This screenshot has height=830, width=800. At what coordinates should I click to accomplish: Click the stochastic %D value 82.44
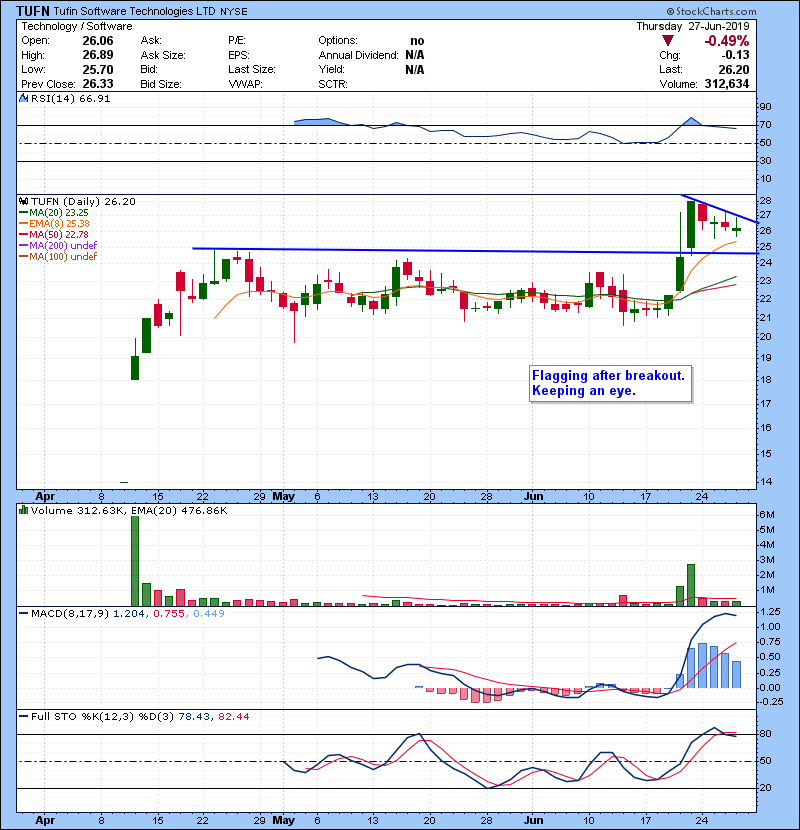[233, 716]
